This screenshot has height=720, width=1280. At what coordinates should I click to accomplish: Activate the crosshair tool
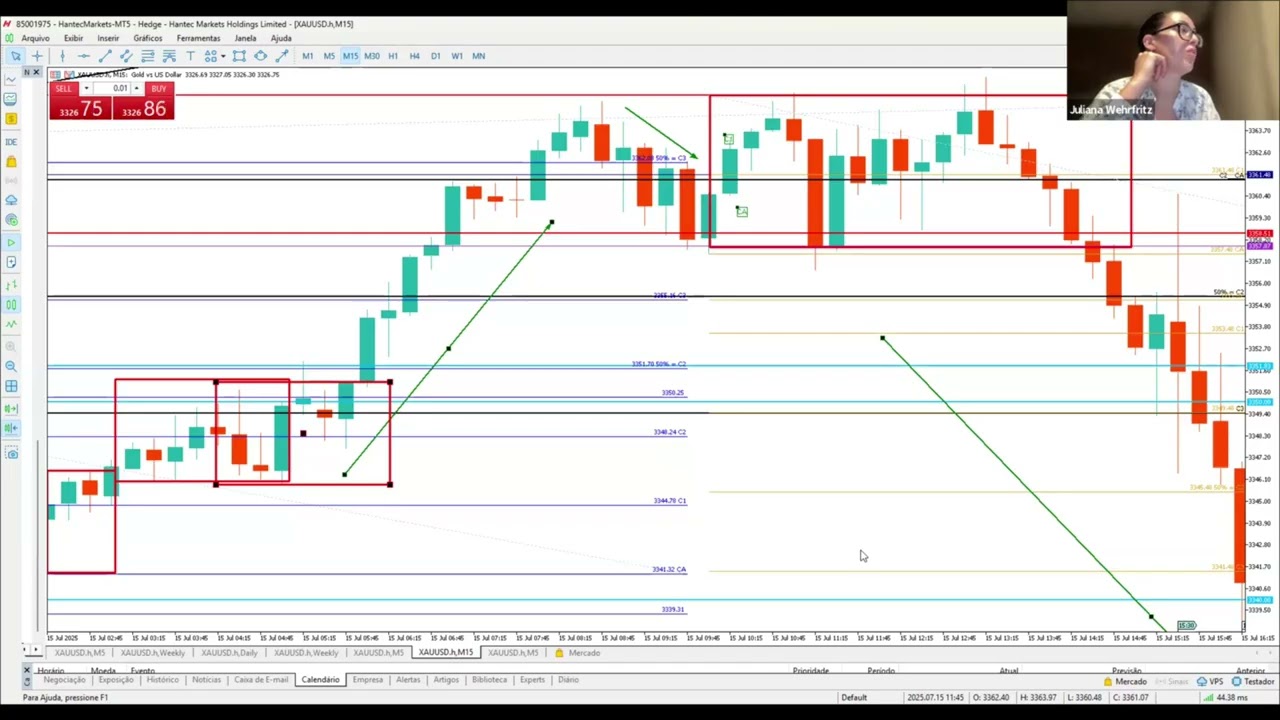pyautogui.click(x=37, y=56)
